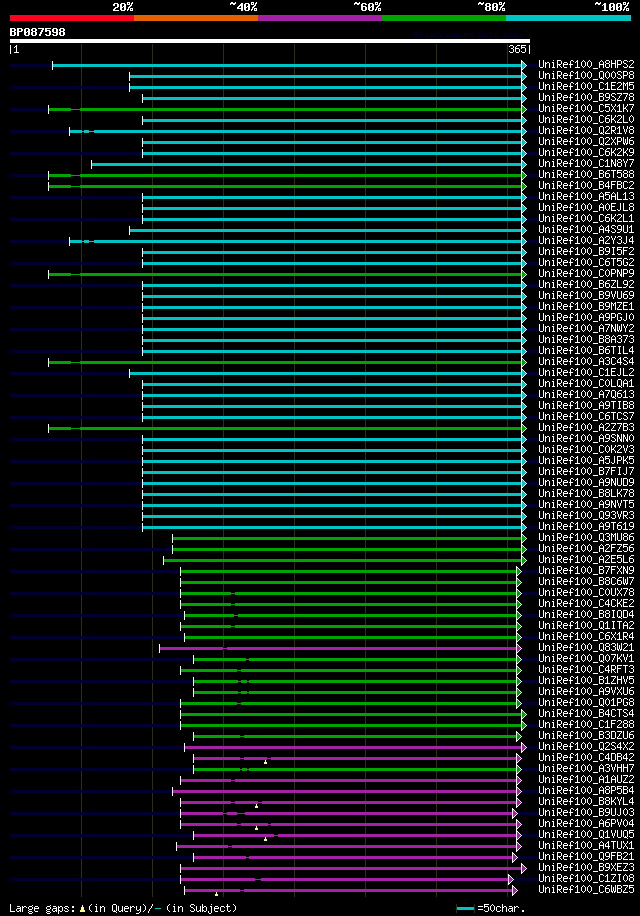
Task: Select the UniRef100_B1ZHV5 label
Action: 586,681
